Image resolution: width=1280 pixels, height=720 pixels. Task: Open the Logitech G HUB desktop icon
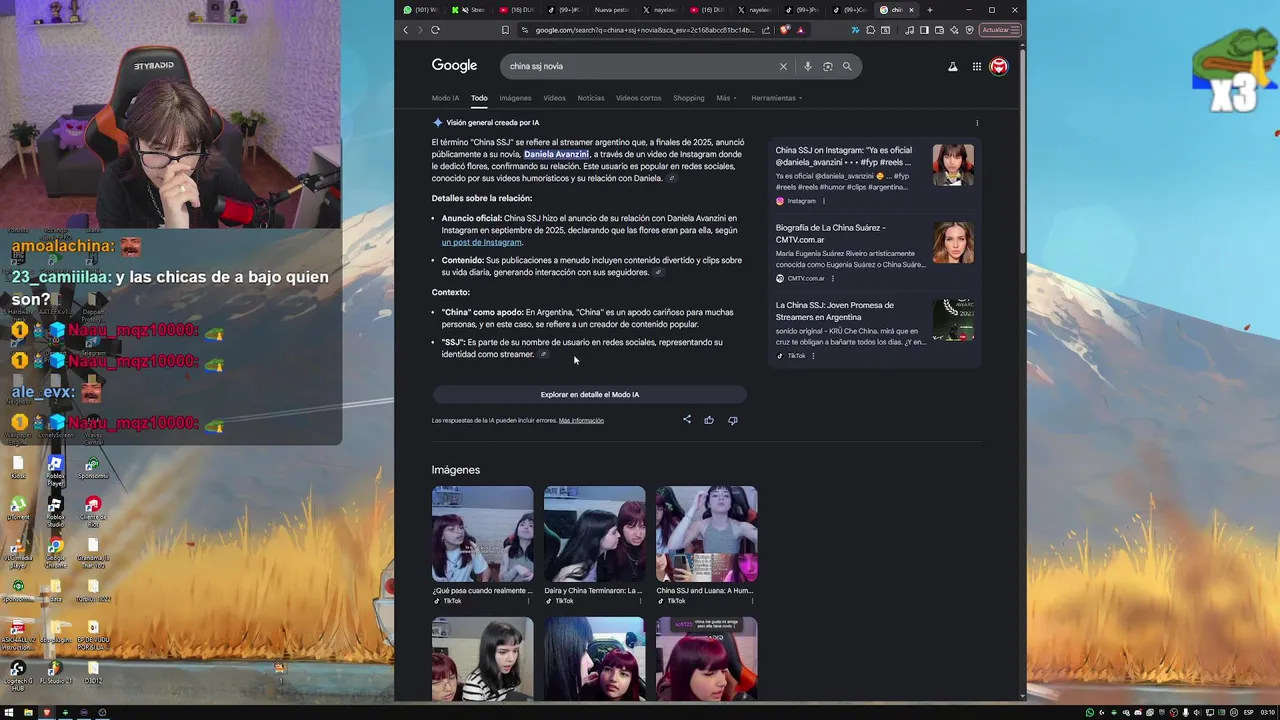point(18,676)
